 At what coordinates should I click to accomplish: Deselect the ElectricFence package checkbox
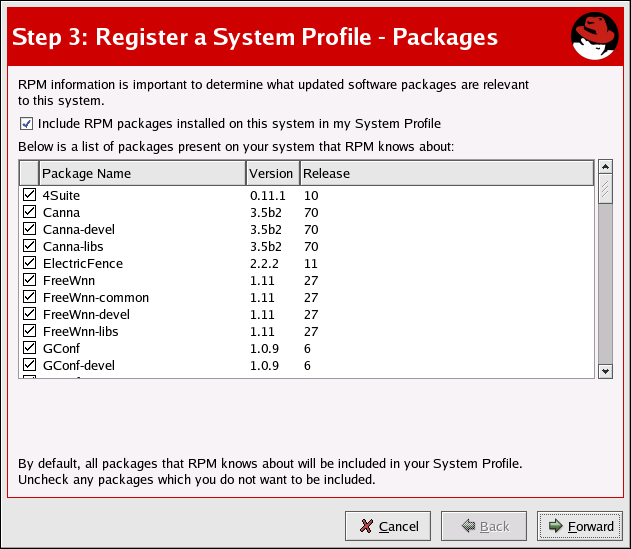tap(29, 263)
